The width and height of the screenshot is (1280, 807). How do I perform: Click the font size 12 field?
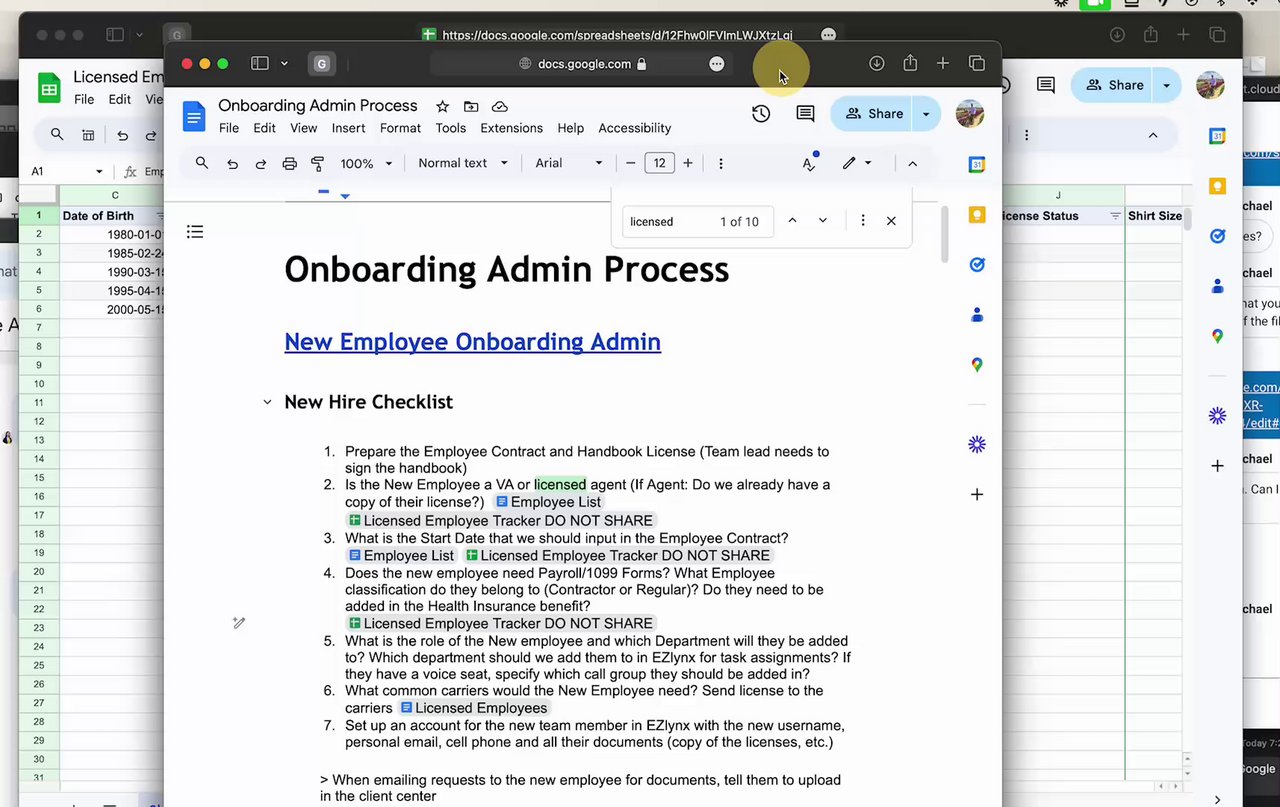point(660,163)
